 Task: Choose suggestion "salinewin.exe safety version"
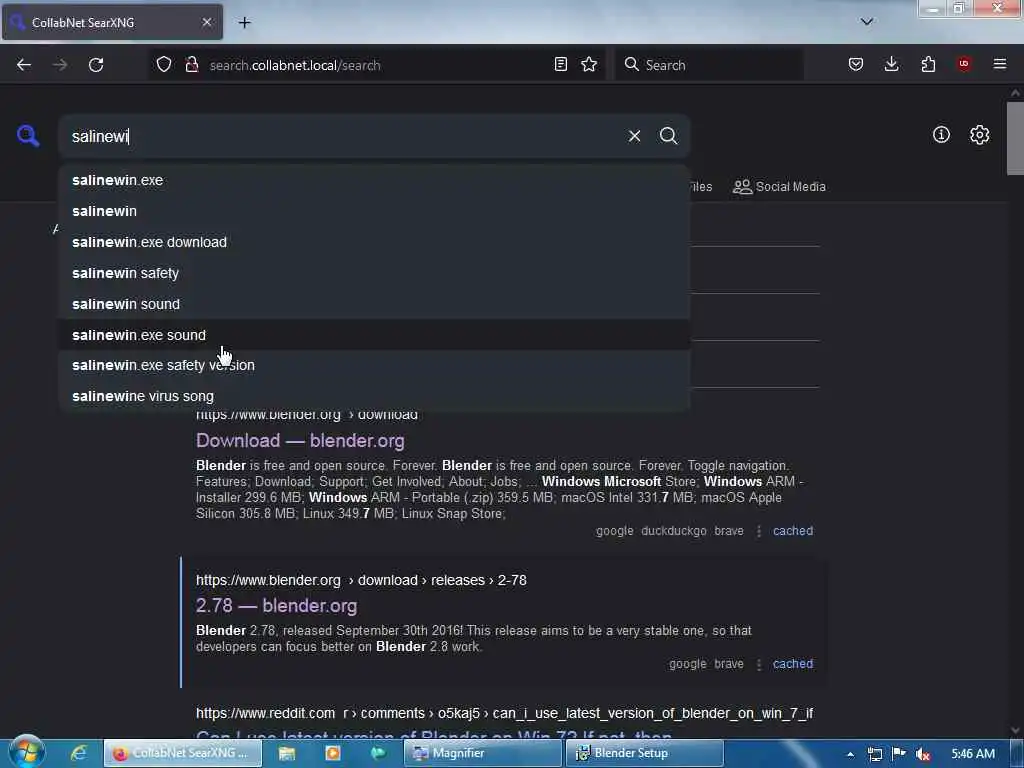click(374, 365)
